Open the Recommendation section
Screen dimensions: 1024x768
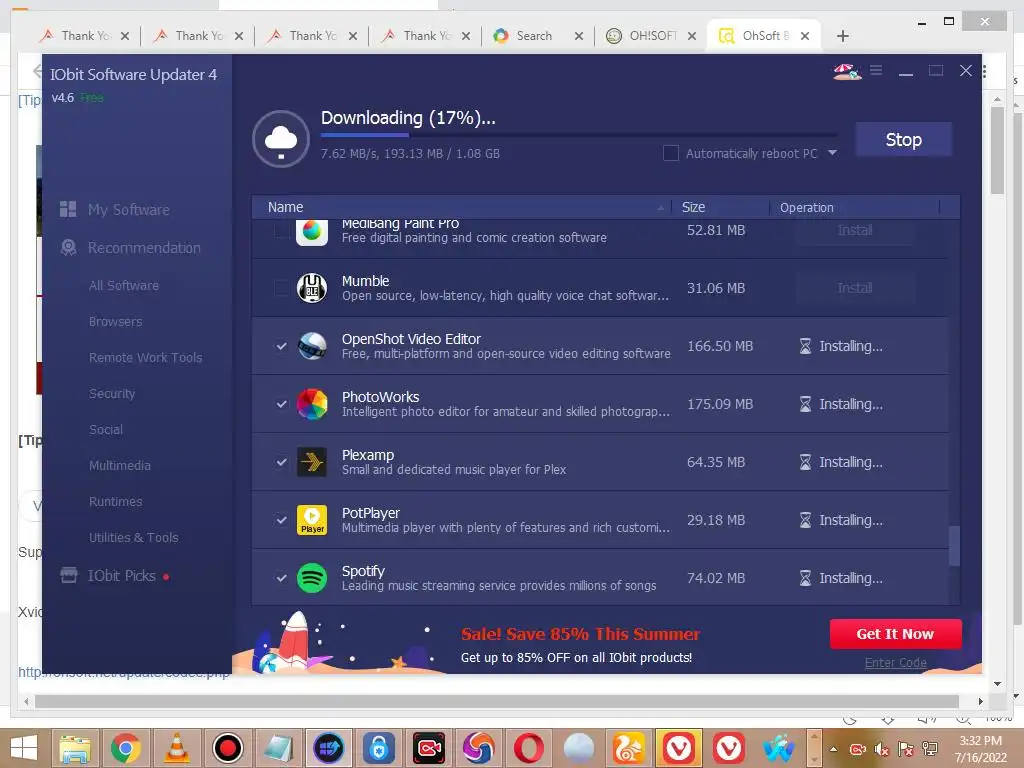(144, 248)
